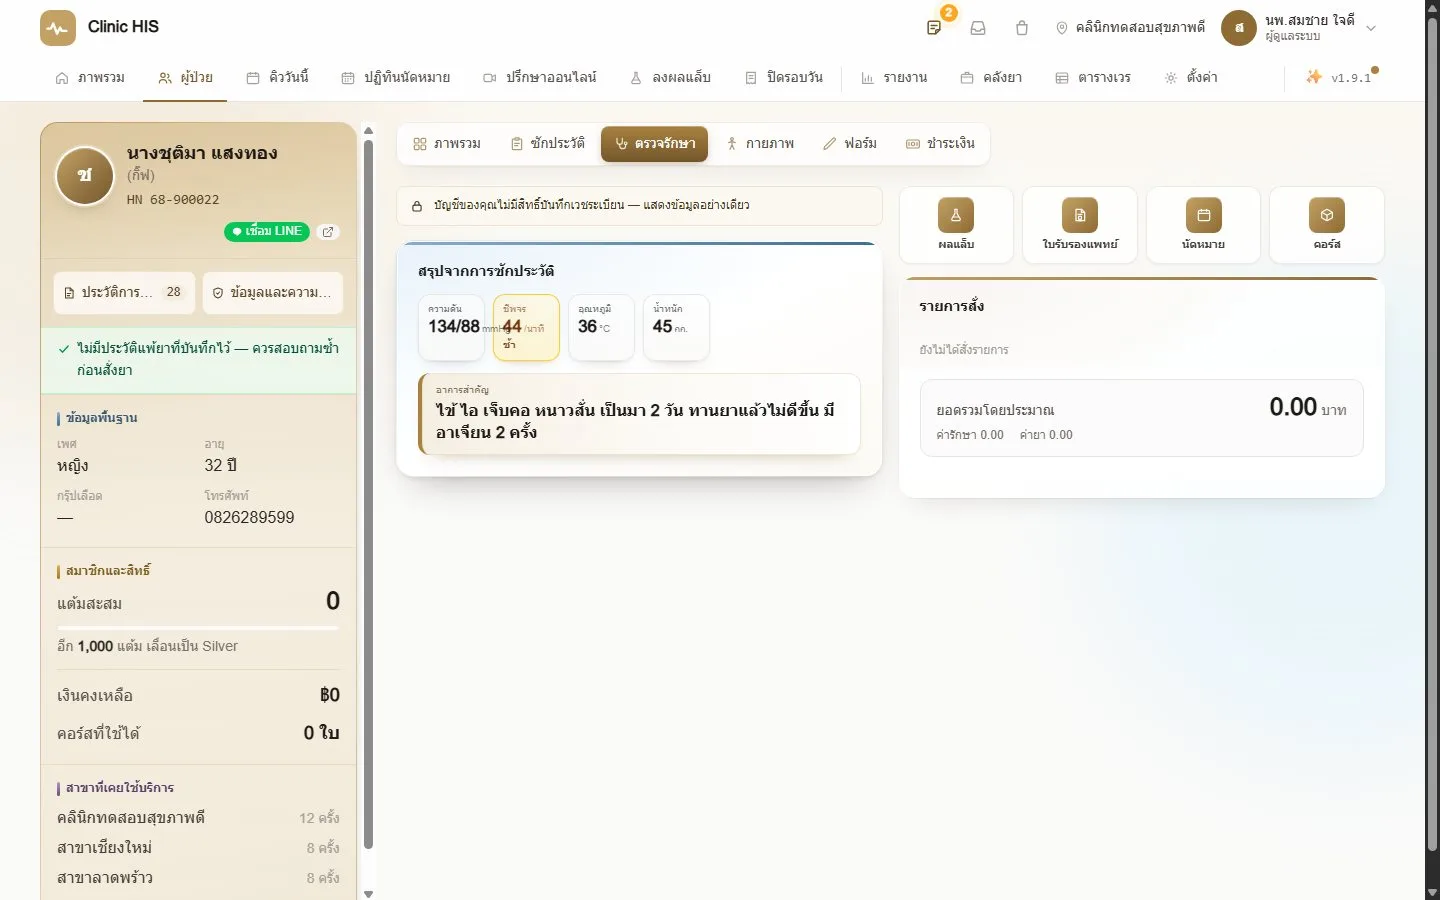
Task: Open the external link icon beside LINE badge
Action: [x=328, y=232]
